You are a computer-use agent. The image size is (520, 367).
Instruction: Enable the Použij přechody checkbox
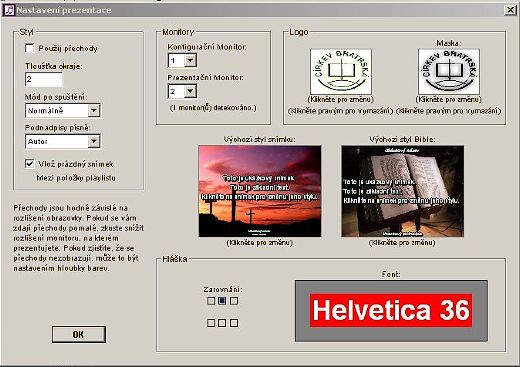[30, 48]
